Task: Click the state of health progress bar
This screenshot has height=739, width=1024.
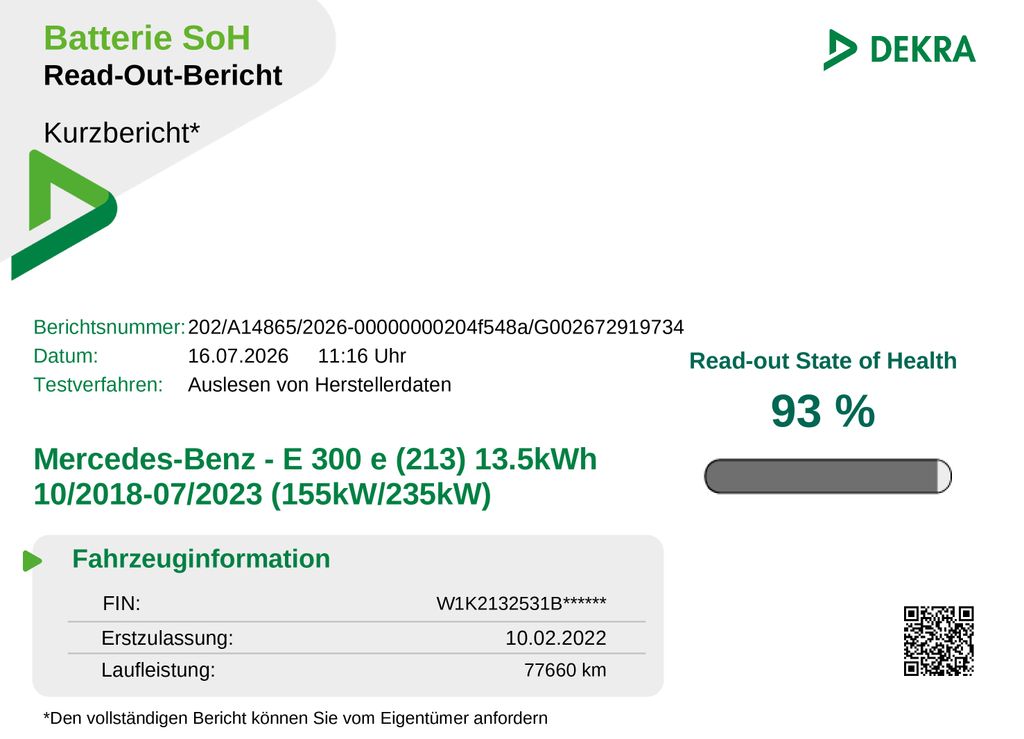Action: click(x=827, y=476)
